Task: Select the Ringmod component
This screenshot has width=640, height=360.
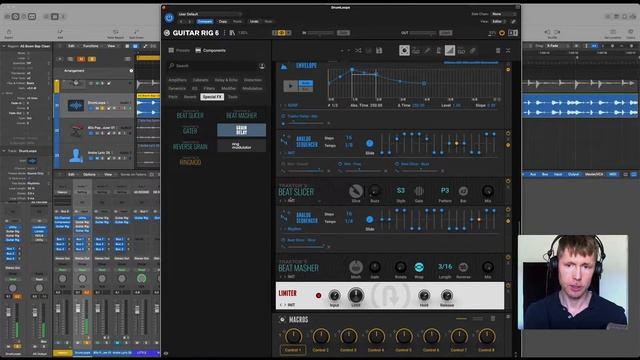Action: click(190, 162)
